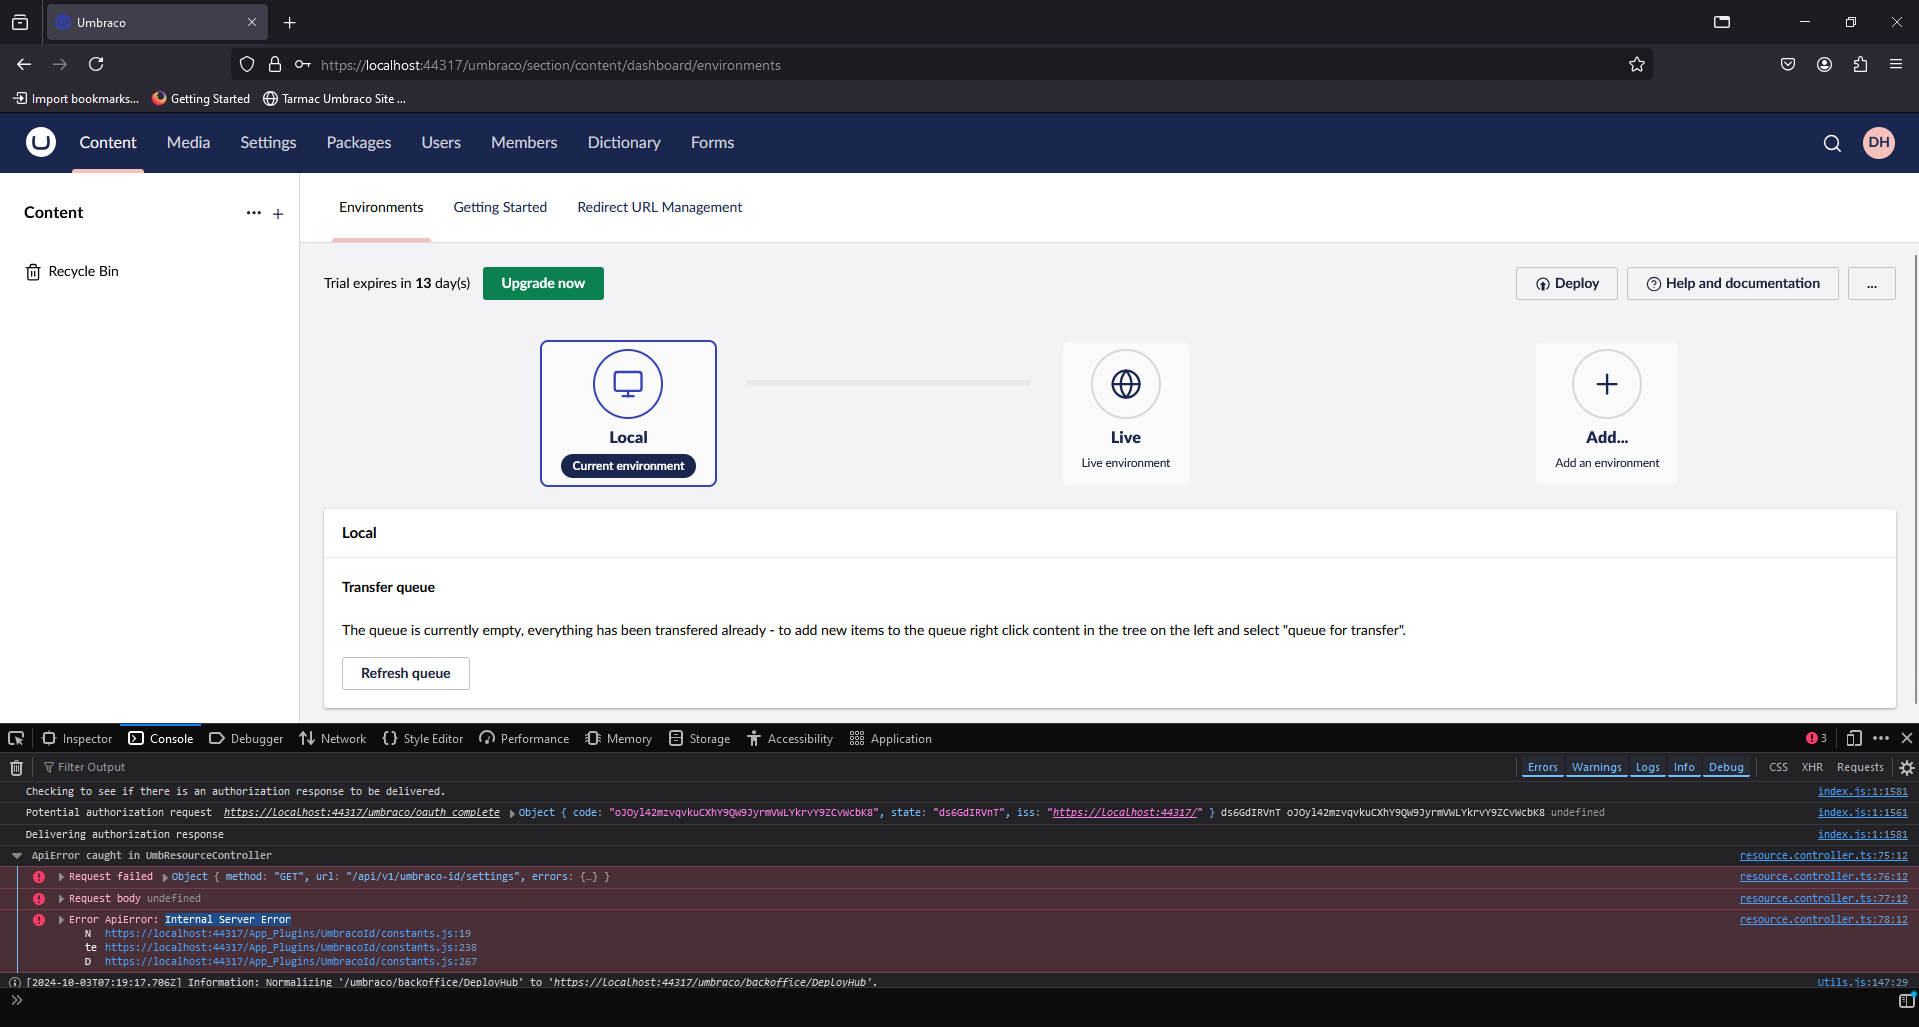This screenshot has width=1919, height=1027.
Task: Click the Upgrade now button
Action: click(x=543, y=283)
